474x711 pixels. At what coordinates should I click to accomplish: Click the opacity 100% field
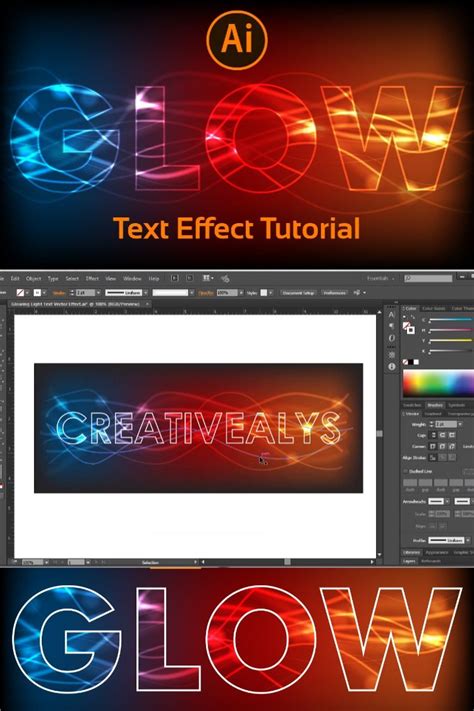(x=227, y=293)
